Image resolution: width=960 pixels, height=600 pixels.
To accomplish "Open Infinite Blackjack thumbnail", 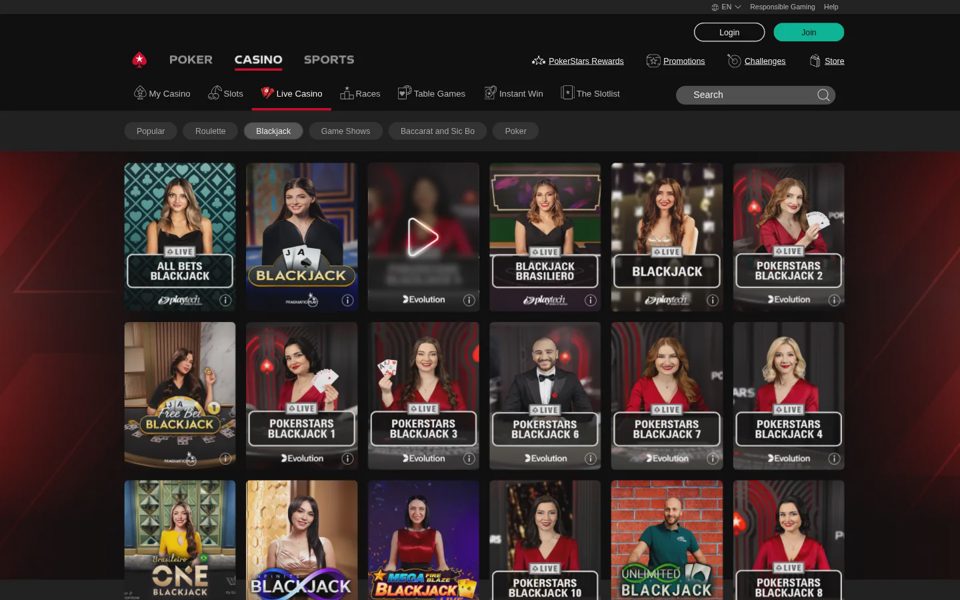I will [x=301, y=540].
